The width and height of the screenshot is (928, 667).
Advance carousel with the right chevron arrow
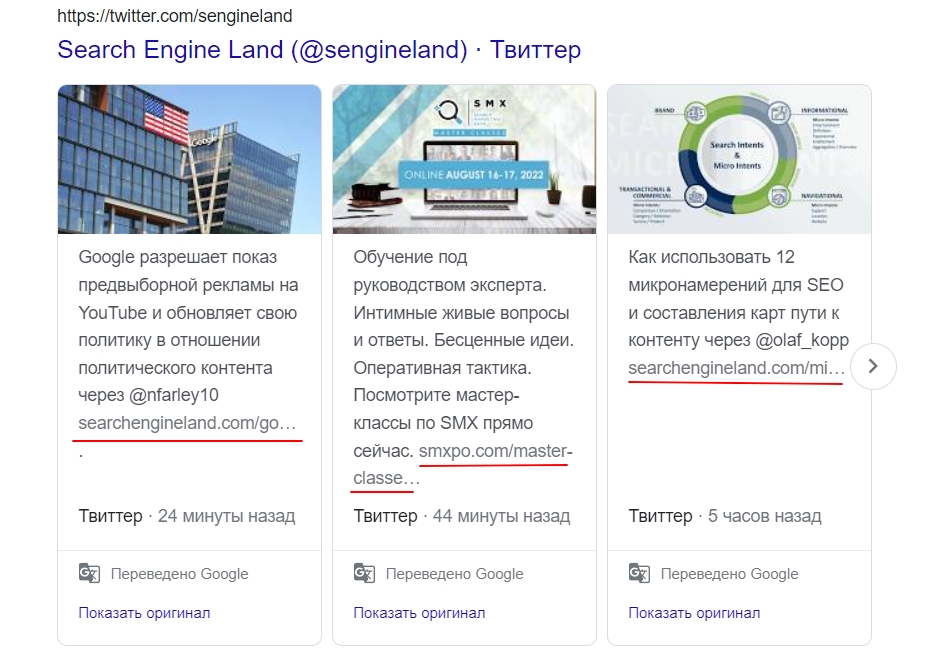pyautogui.click(x=873, y=366)
